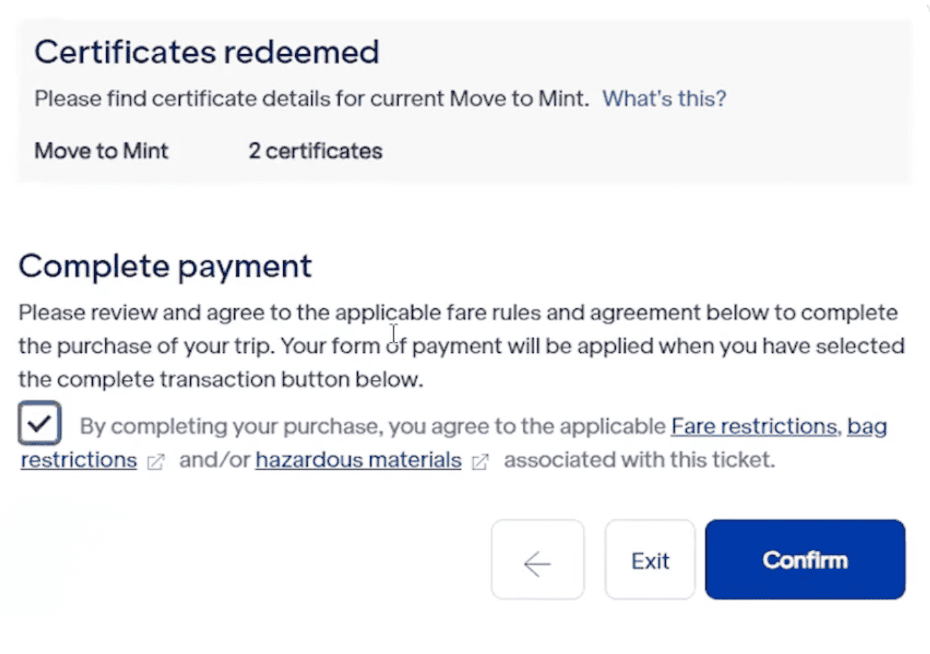
Task: View the Fare restrictions details
Action: [x=753, y=426]
